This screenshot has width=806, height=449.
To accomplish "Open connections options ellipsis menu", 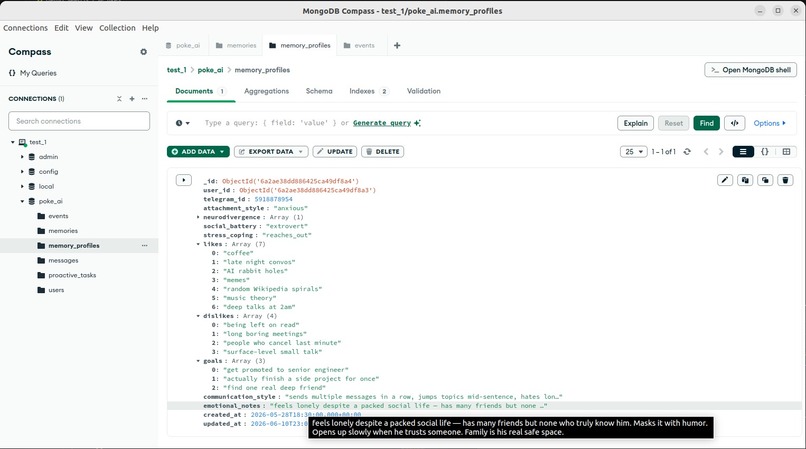I will click(x=144, y=99).
